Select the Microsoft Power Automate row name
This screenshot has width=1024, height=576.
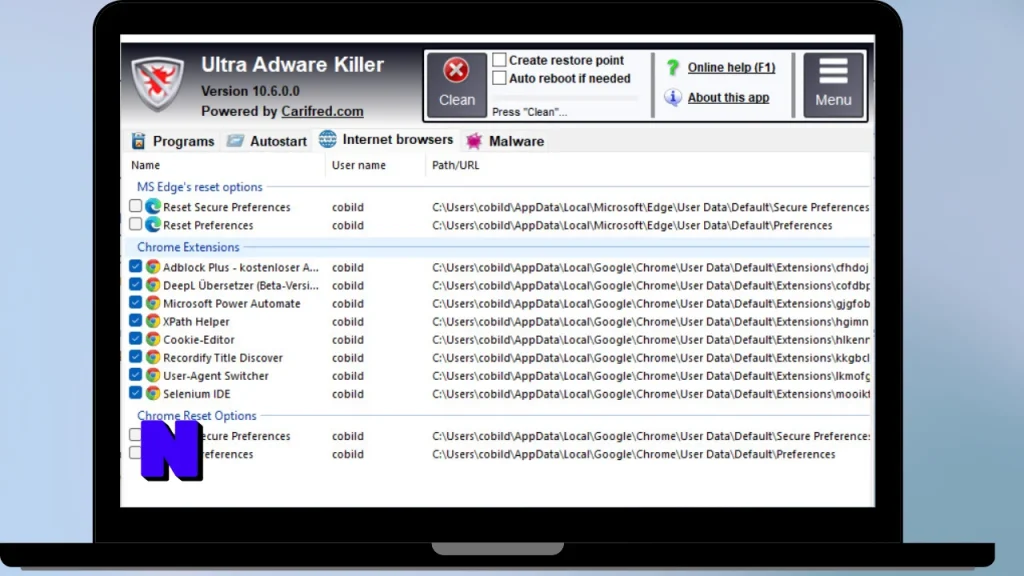(x=232, y=303)
